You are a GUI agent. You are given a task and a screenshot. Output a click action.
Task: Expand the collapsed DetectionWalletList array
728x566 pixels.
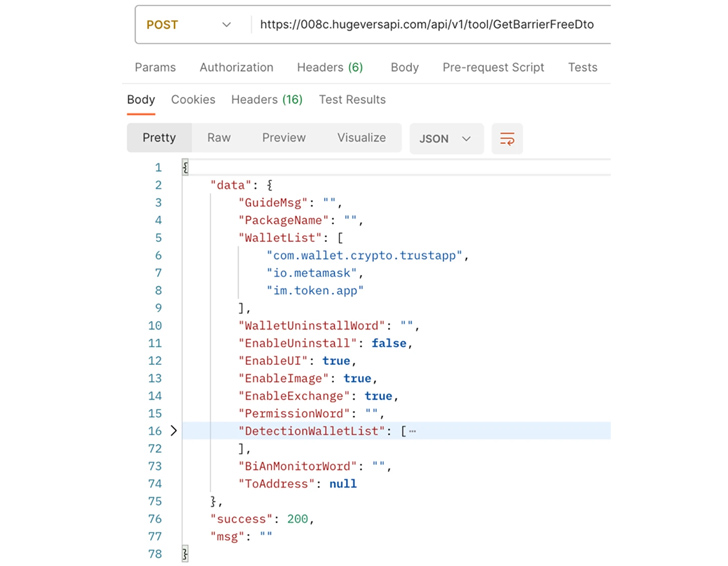[174, 431]
